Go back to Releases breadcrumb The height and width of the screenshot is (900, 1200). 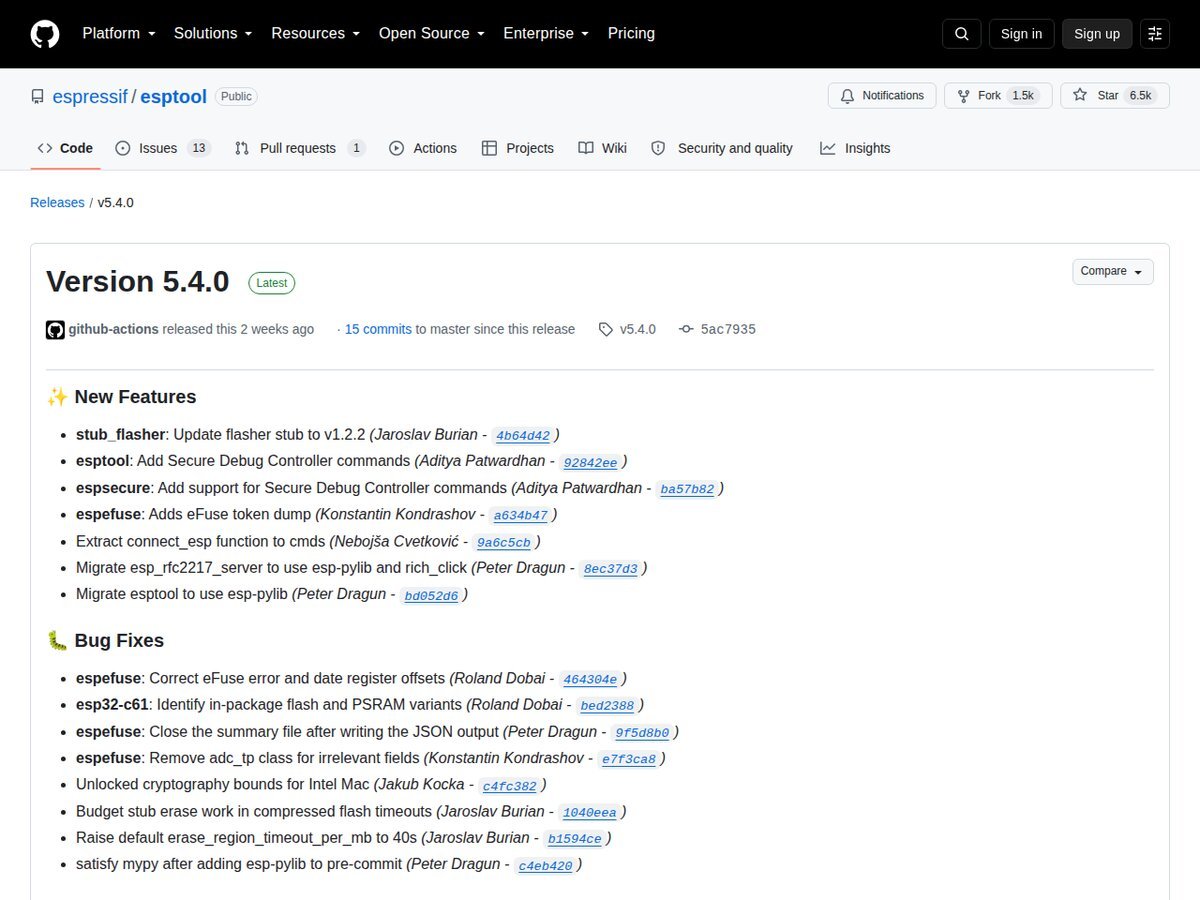[57, 202]
